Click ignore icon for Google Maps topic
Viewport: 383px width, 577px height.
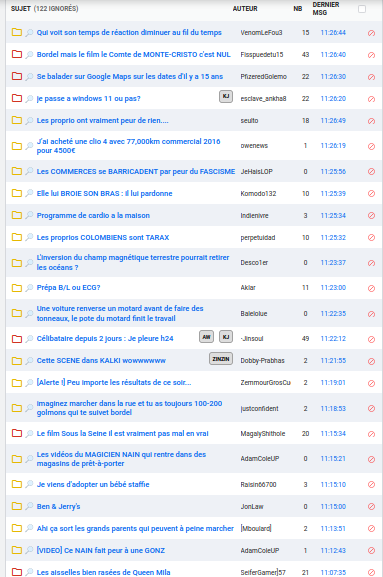tap(371, 77)
